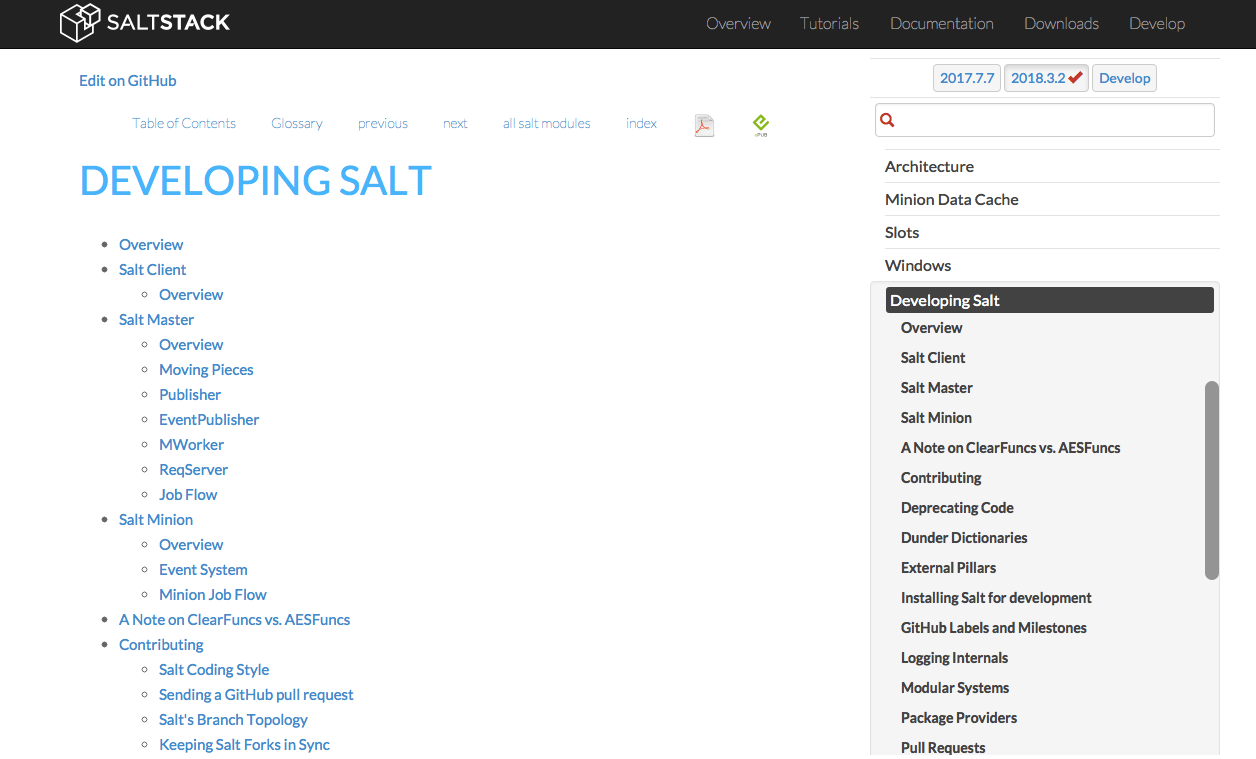Viewport: 1256px width, 759px height.
Task: Open the Edit on GitHub link
Action: (x=127, y=81)
